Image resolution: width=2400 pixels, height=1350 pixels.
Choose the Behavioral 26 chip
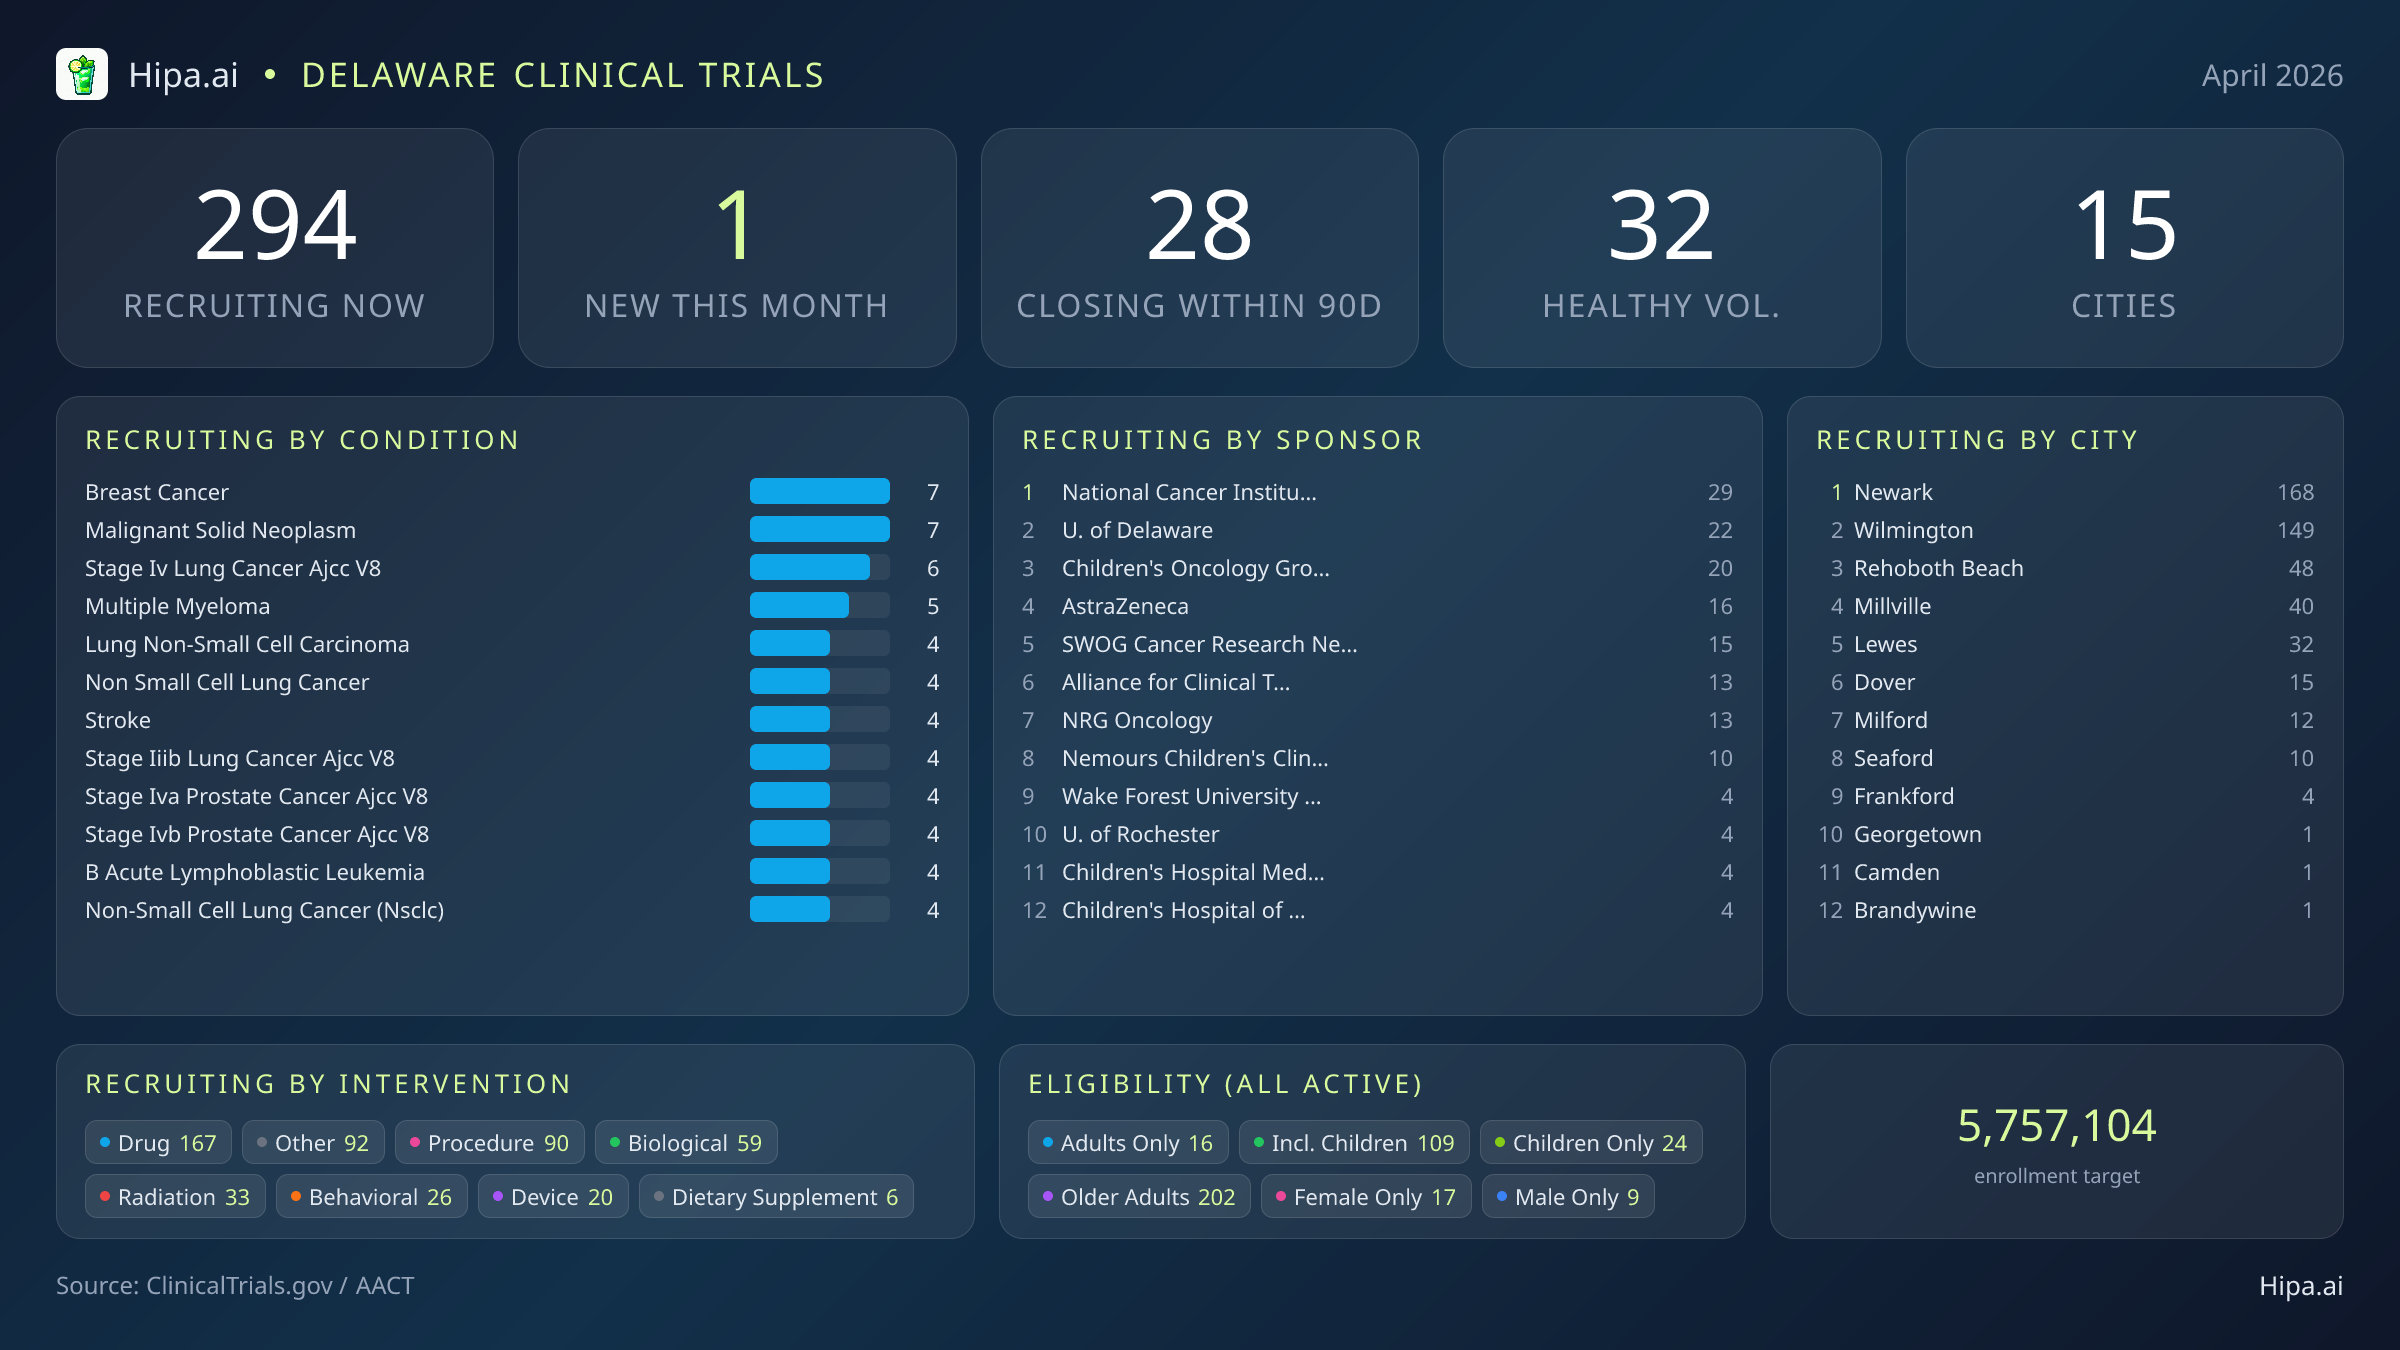372,1197
